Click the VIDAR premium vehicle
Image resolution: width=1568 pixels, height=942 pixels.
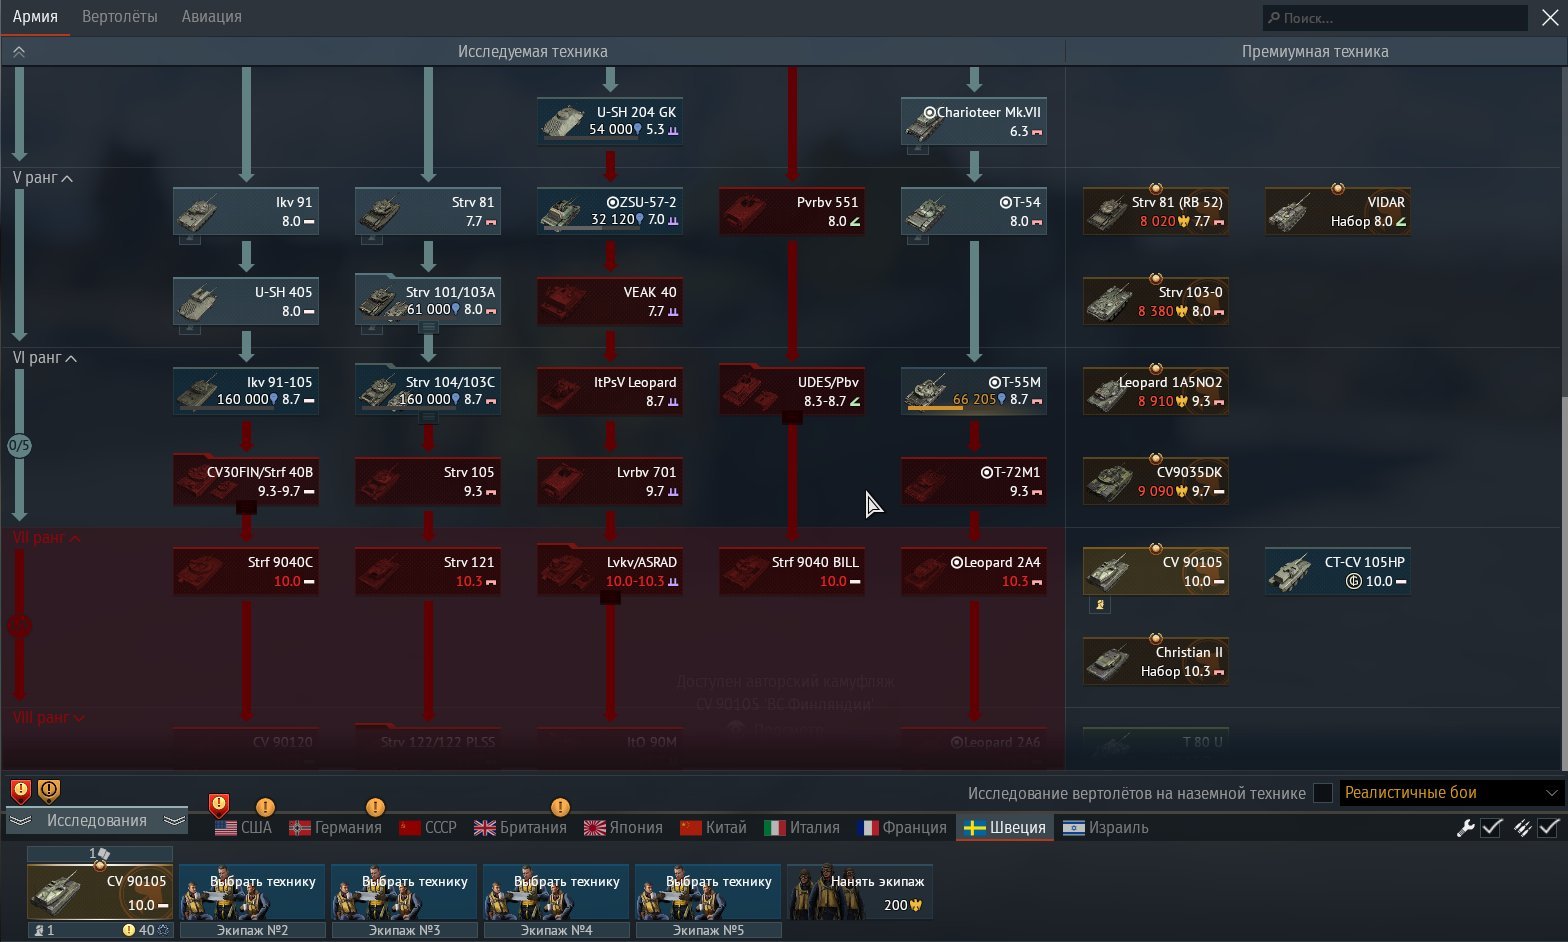tap(1338, 212)
